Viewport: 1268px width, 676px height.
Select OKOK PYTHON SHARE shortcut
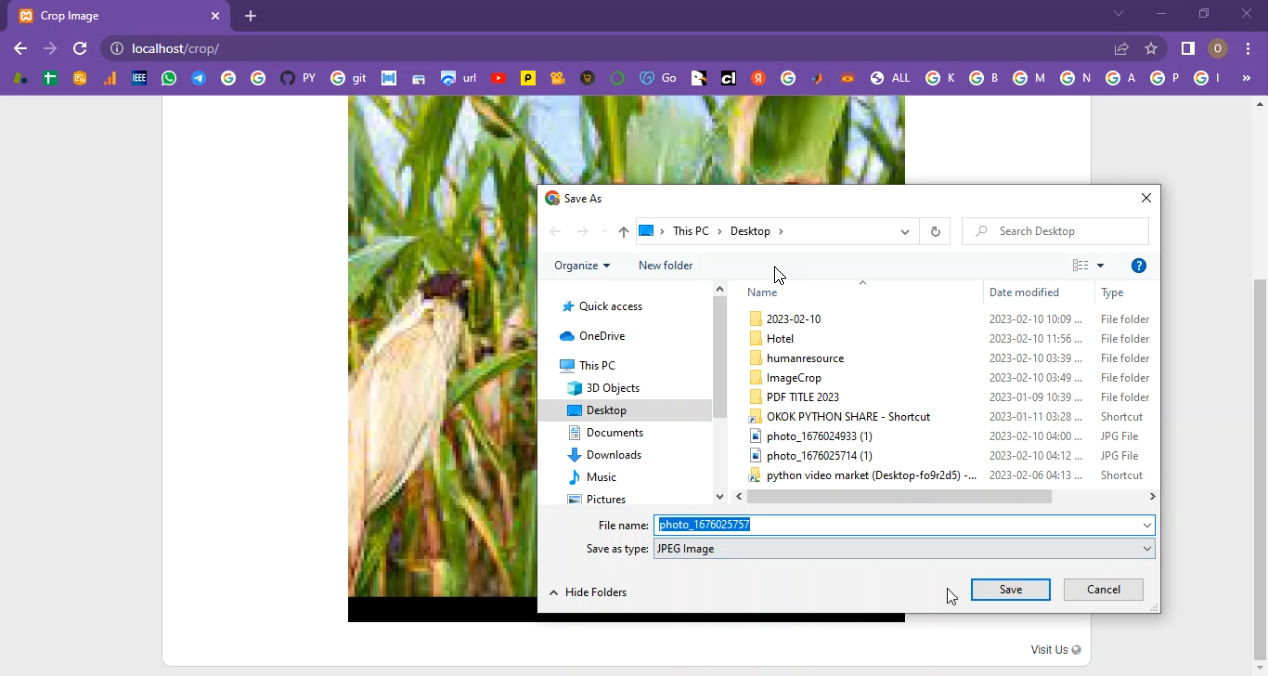[x=840, y=417]
